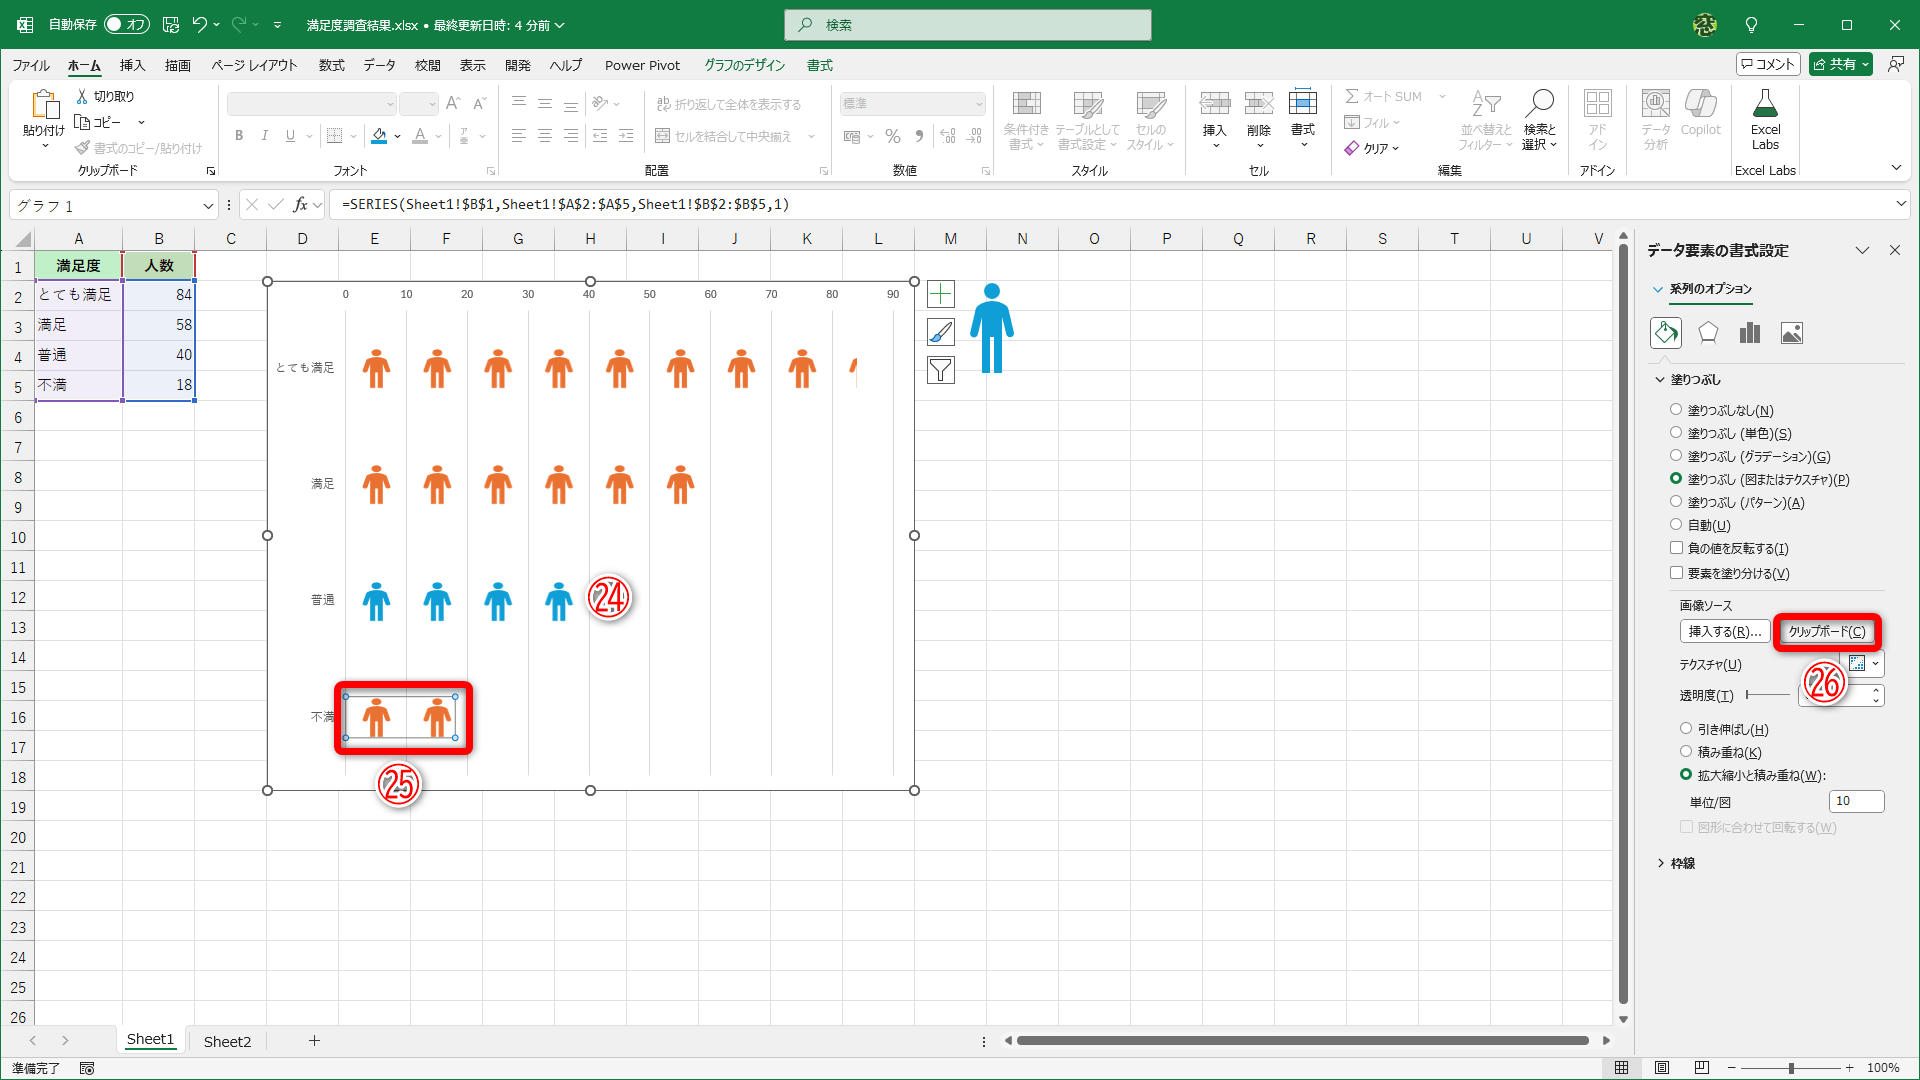Open Chart Filters funnel icon
The height and width of the screenshot is (1080, 1920).
(940, 370)
